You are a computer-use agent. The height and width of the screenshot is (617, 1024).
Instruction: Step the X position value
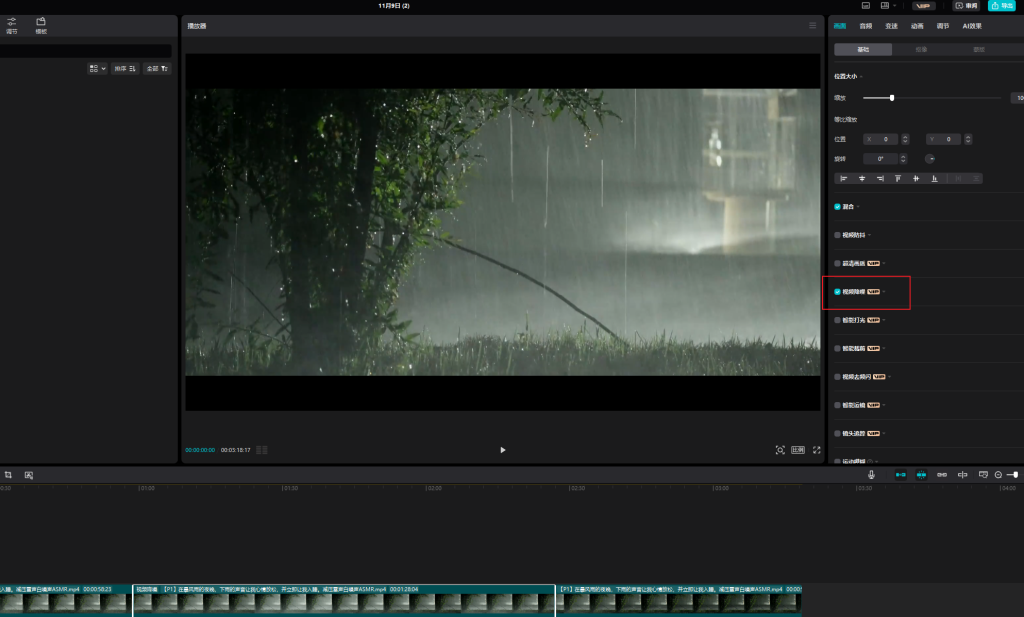tap(905, 139)
